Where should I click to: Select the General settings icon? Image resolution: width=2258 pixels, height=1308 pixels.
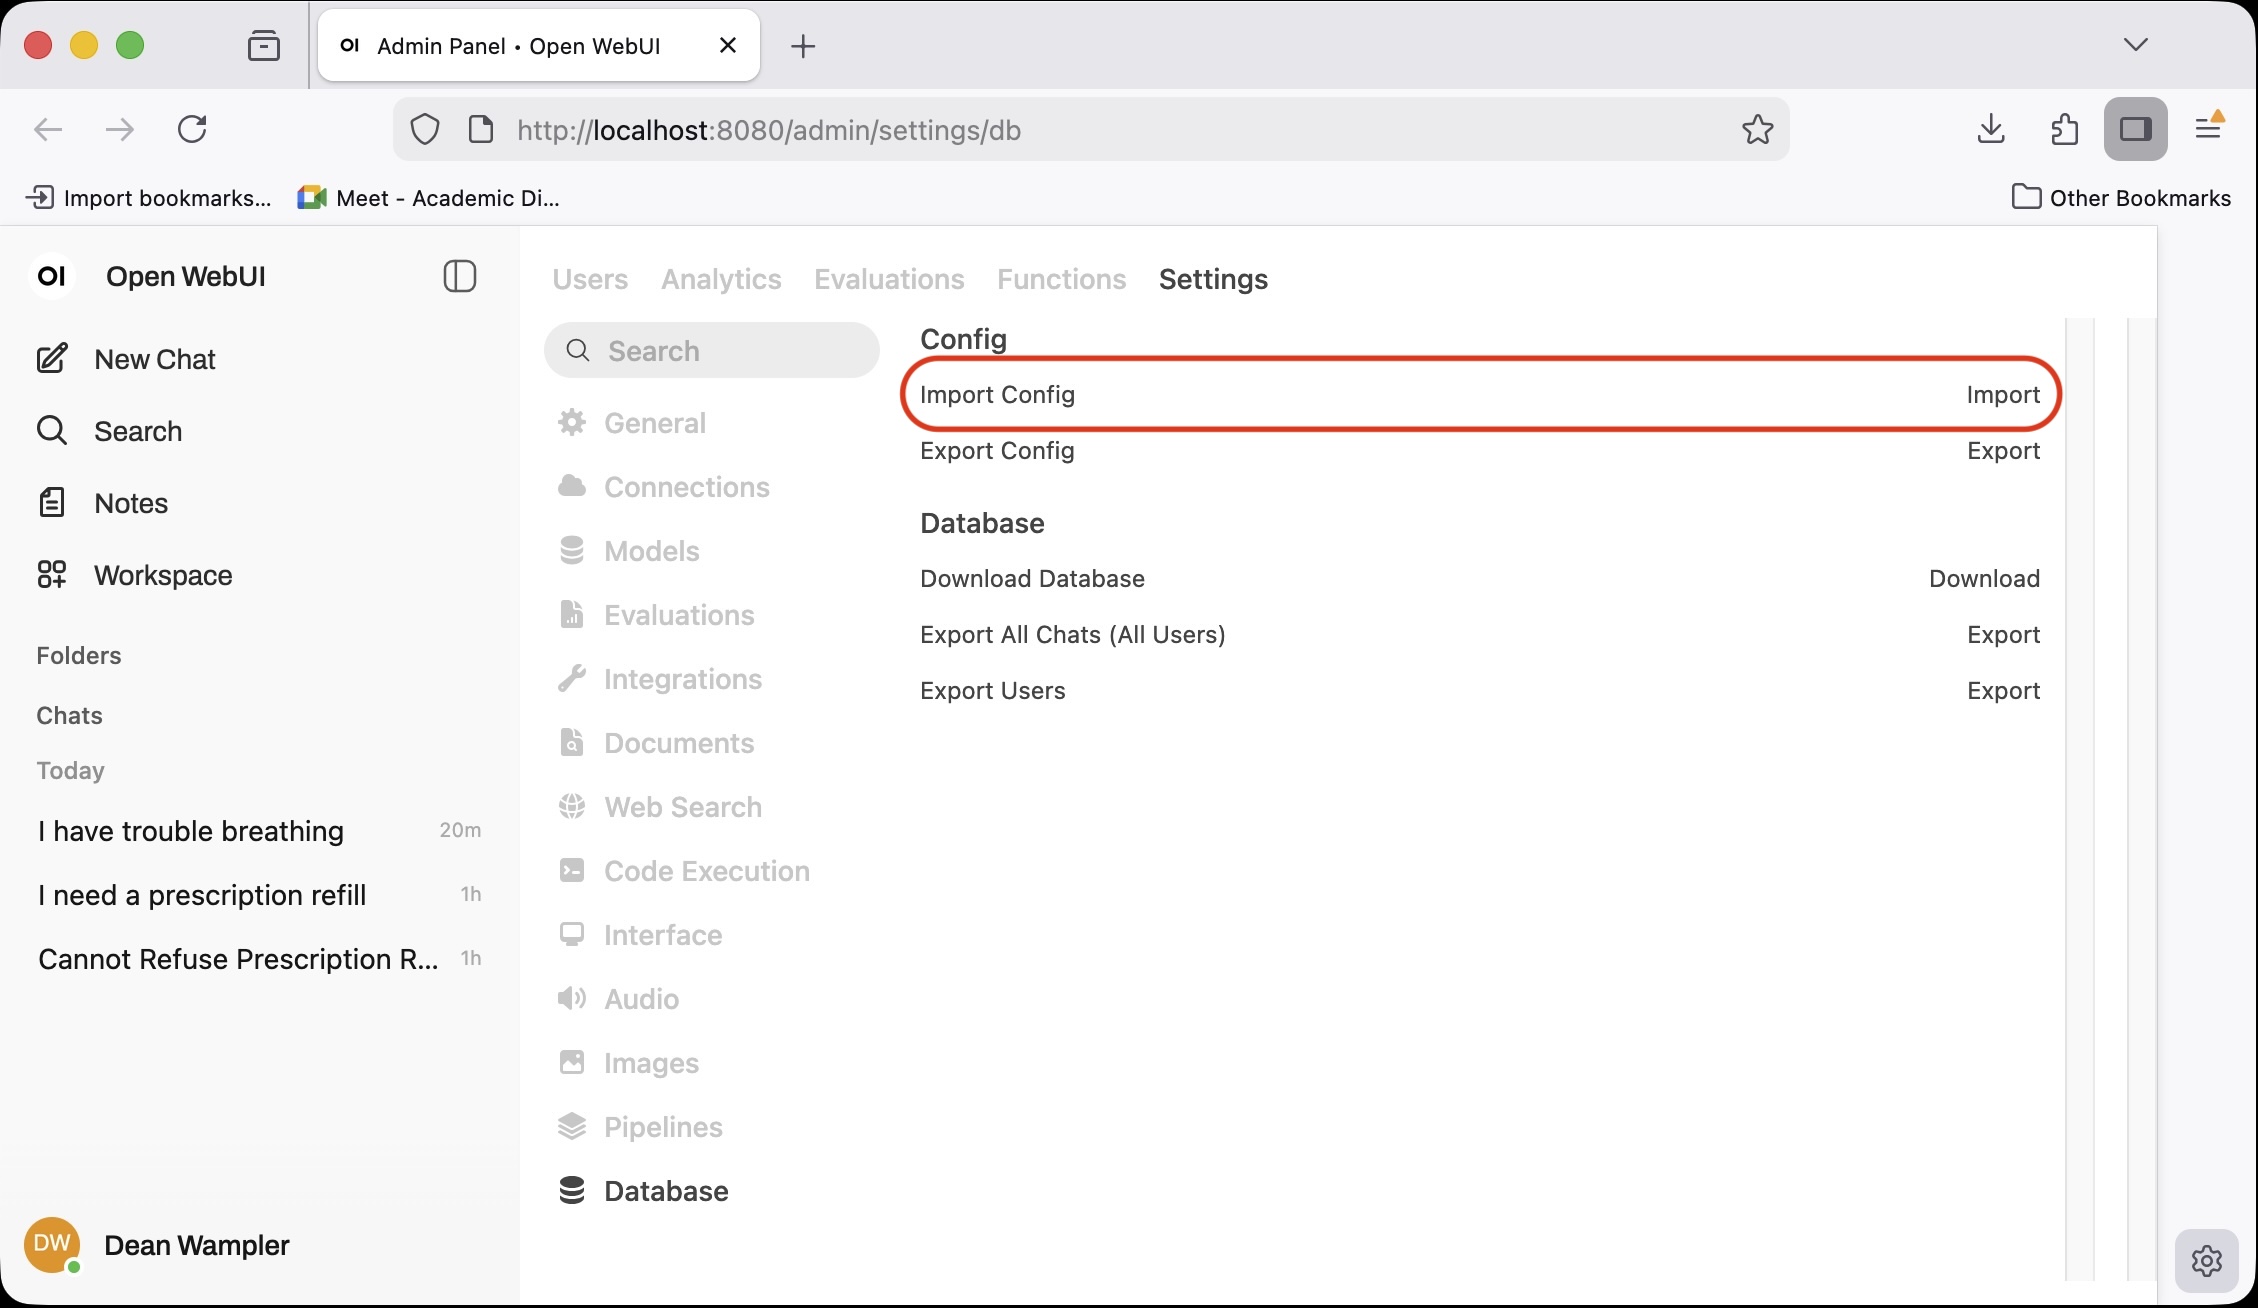pyautogui.click(x=572, y=422)
